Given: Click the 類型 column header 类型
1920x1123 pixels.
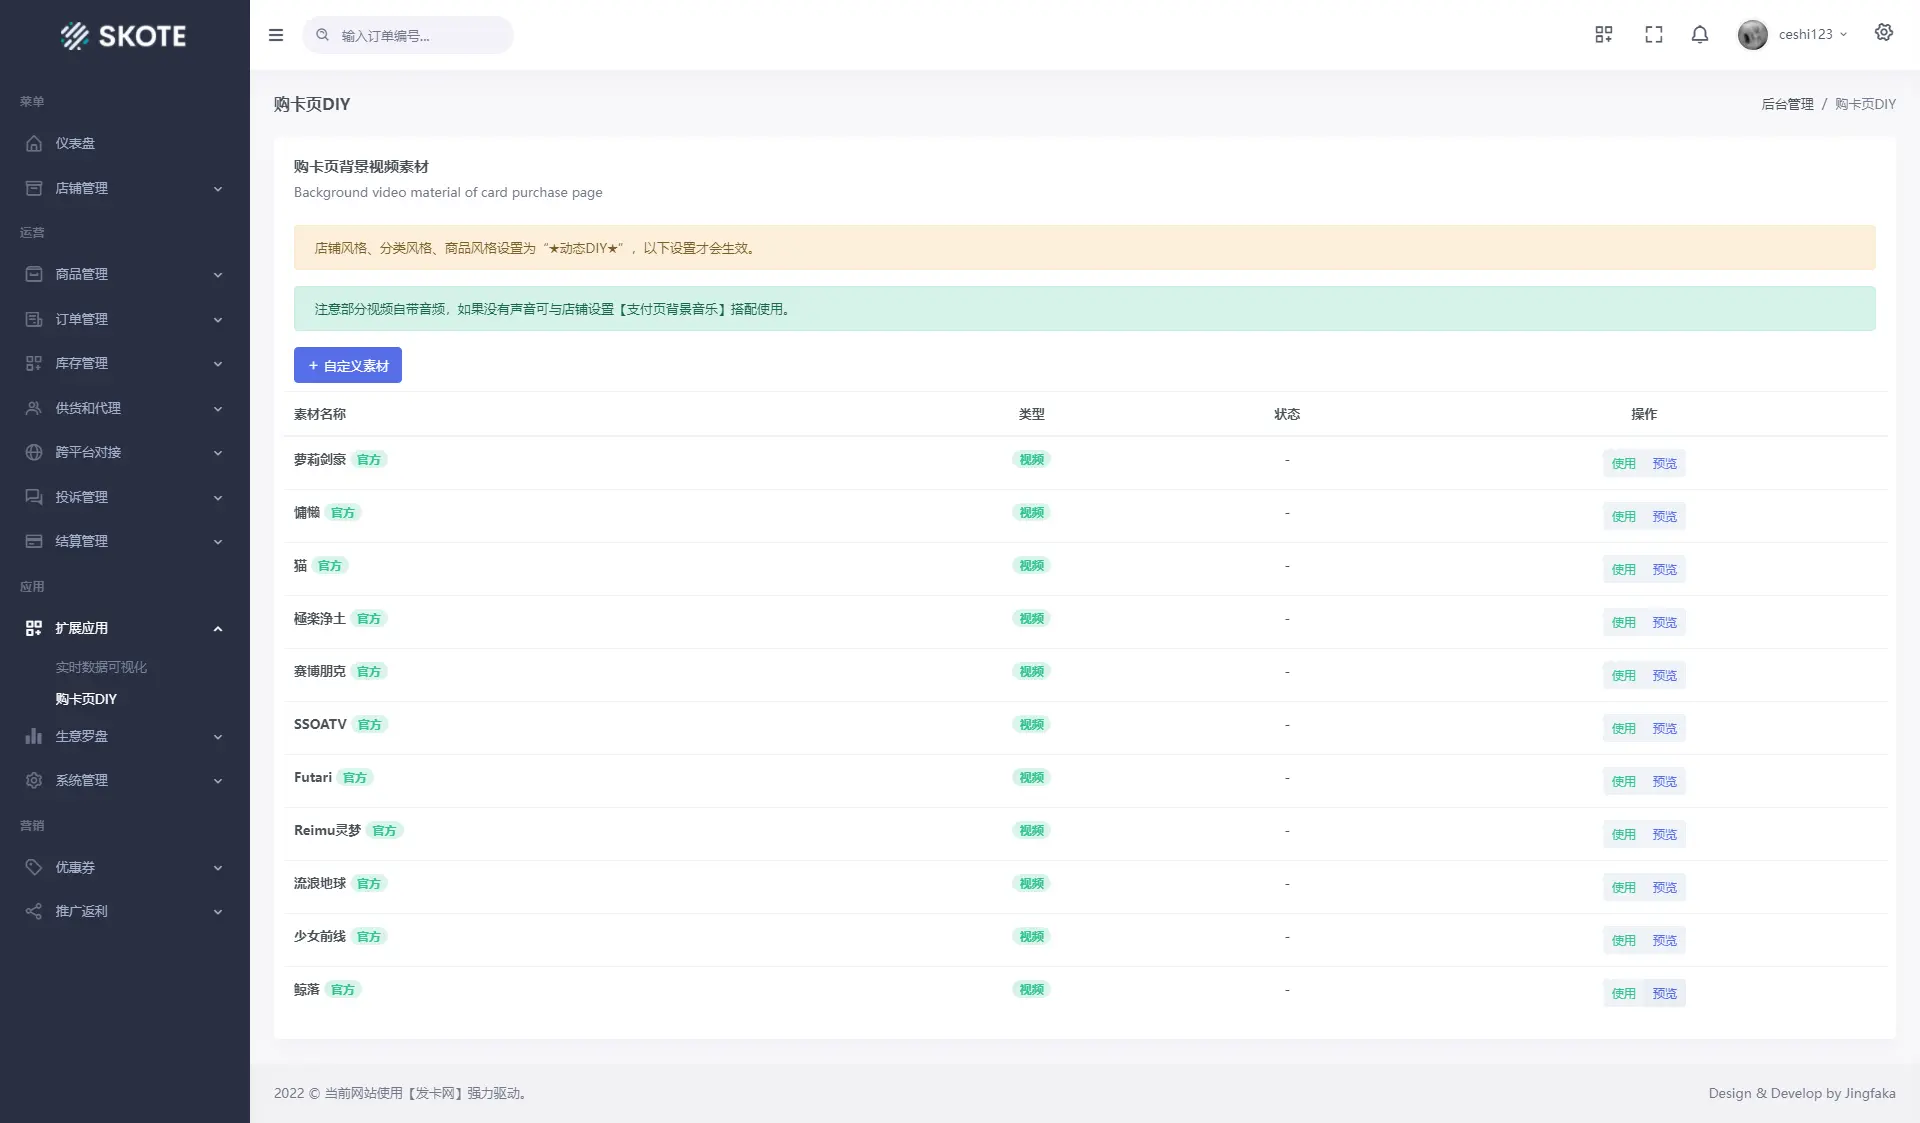Looking at the screenshot, I should (x=1031, y=414).
